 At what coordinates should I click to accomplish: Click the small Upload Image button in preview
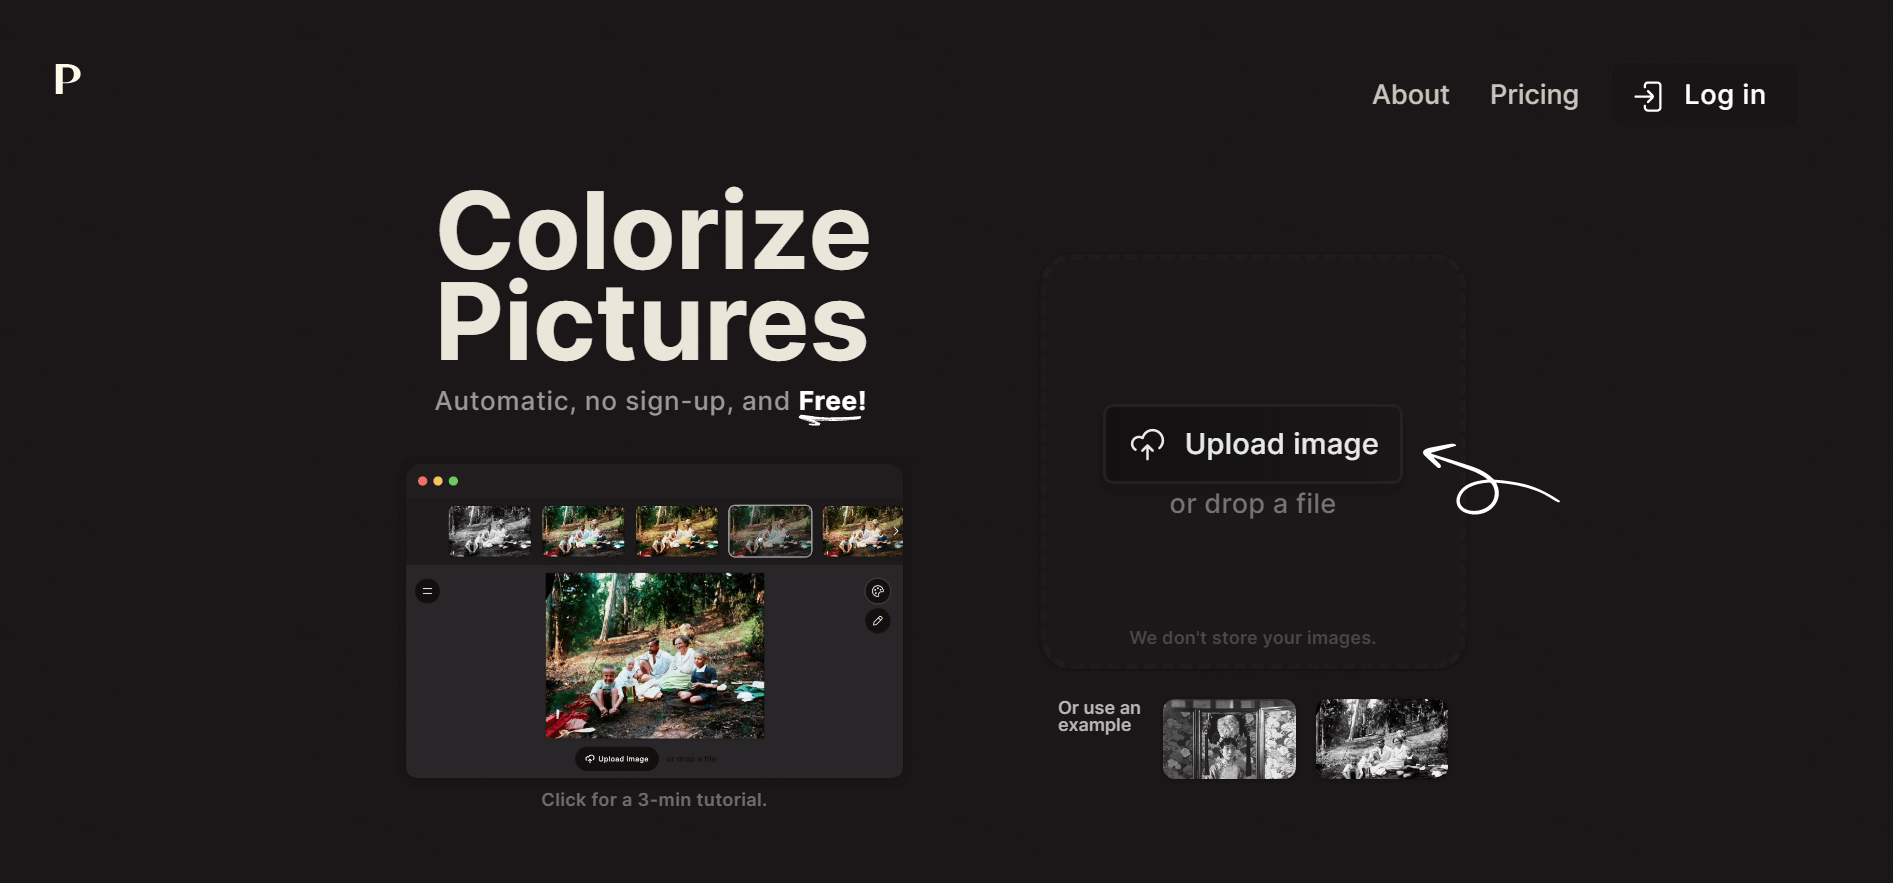point(617,759)
